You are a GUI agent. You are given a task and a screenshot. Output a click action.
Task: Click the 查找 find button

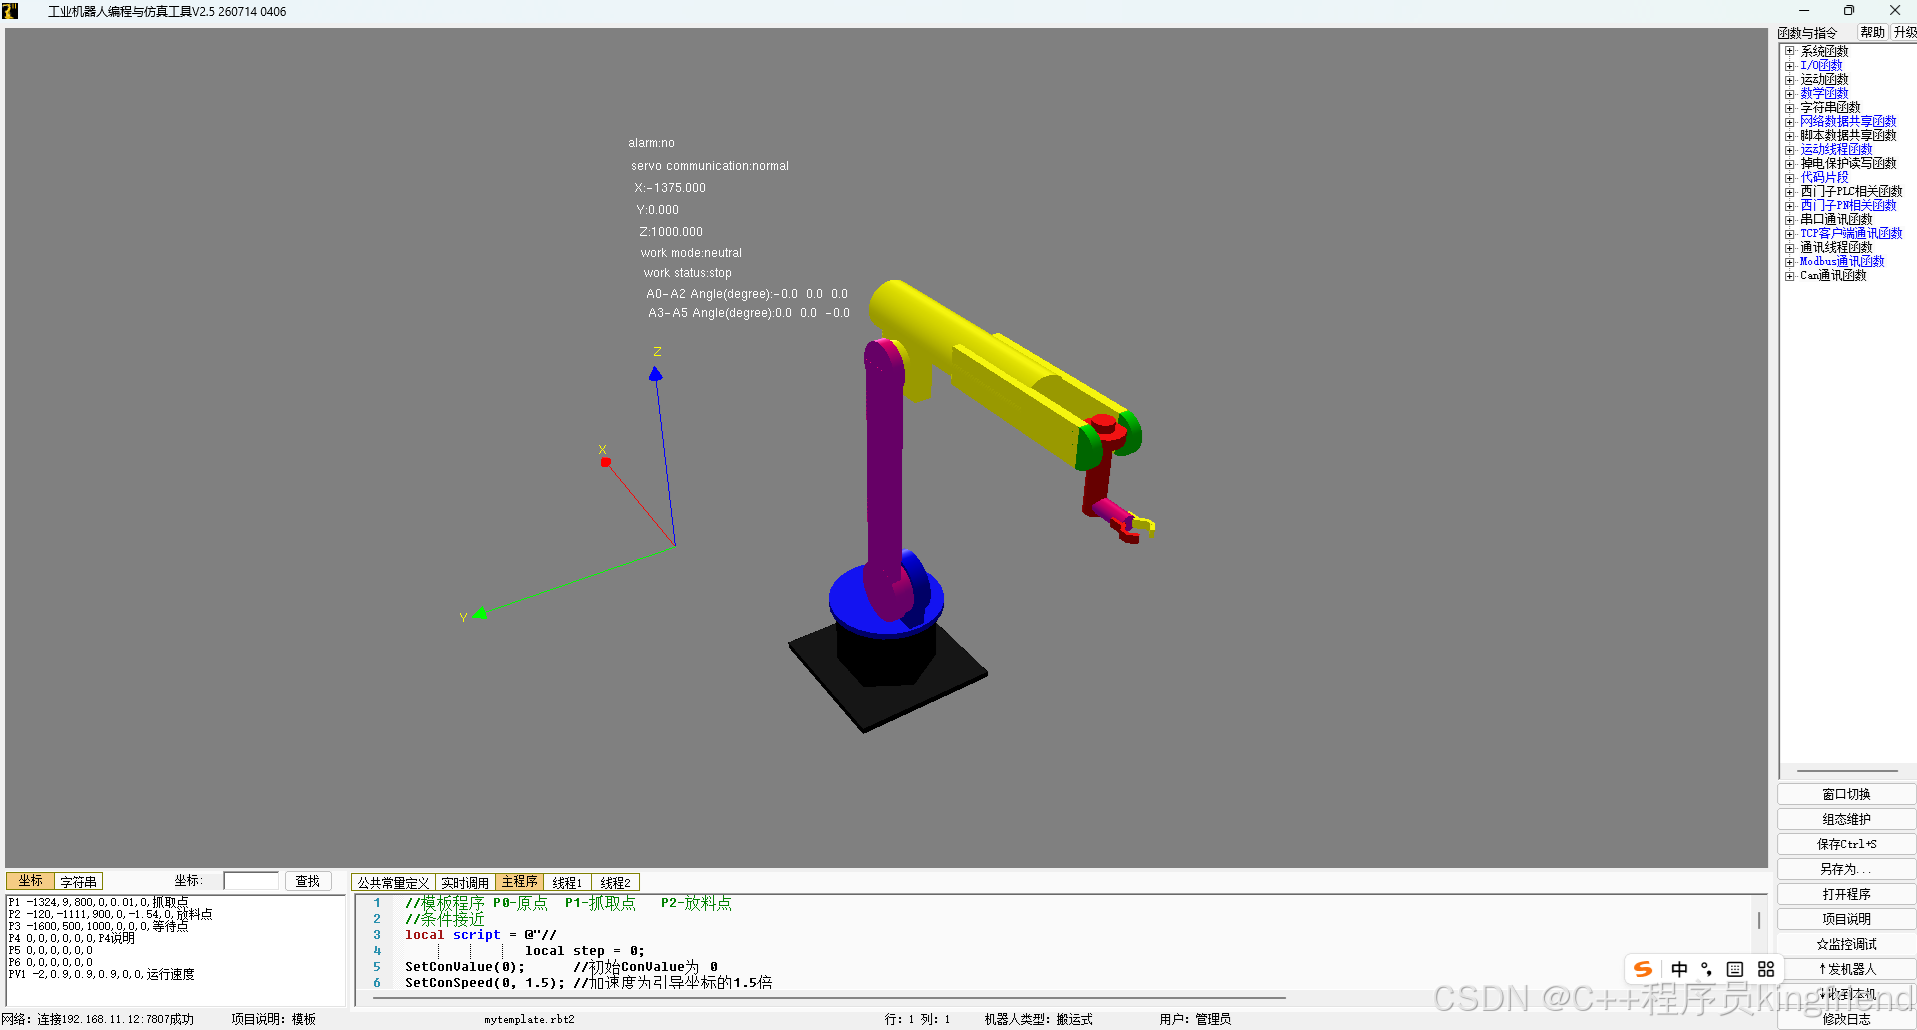point(308,881)
